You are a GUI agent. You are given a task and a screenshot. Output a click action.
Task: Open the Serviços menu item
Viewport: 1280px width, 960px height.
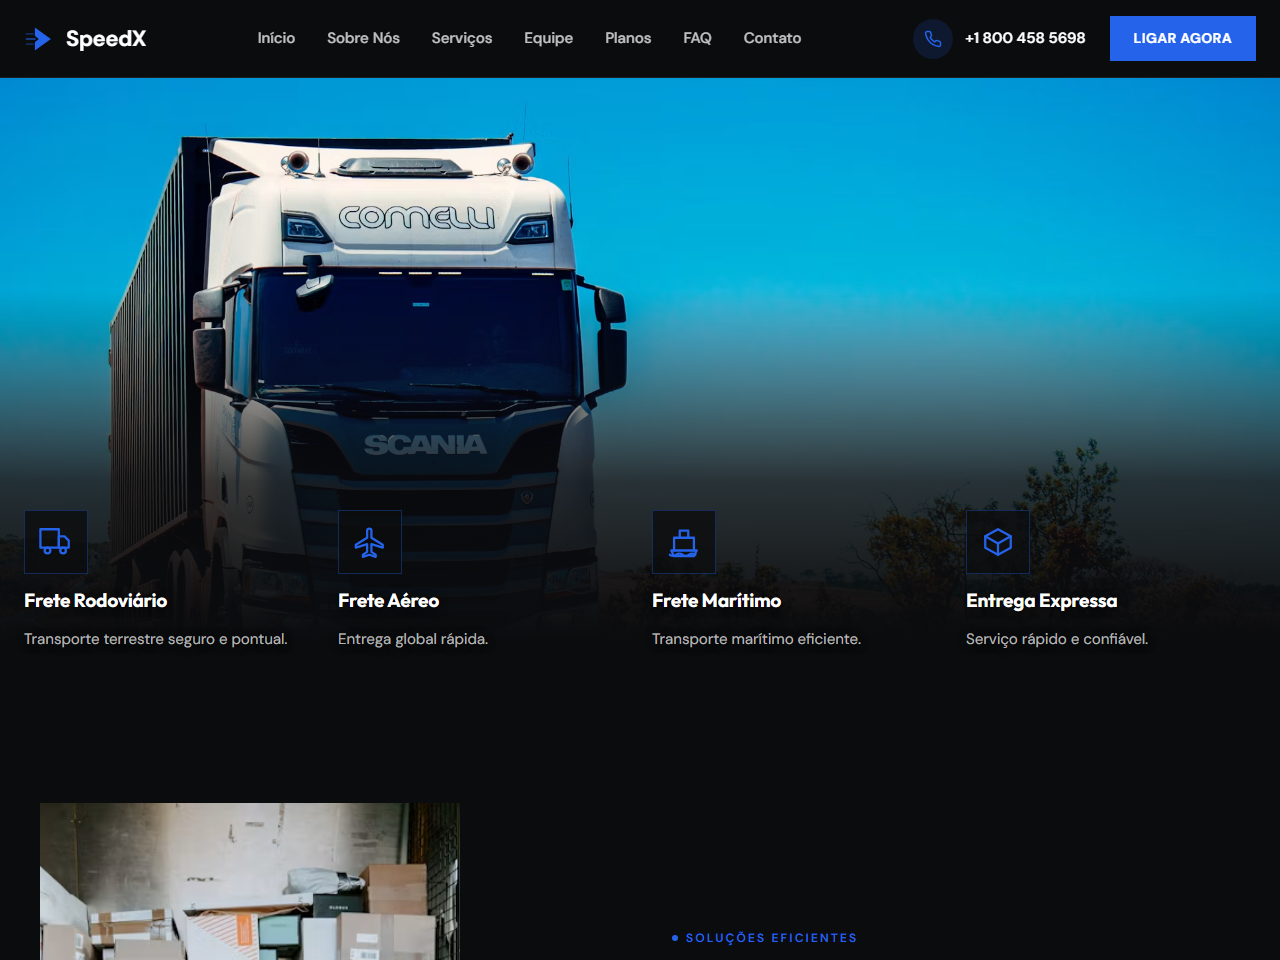(462, 38)
